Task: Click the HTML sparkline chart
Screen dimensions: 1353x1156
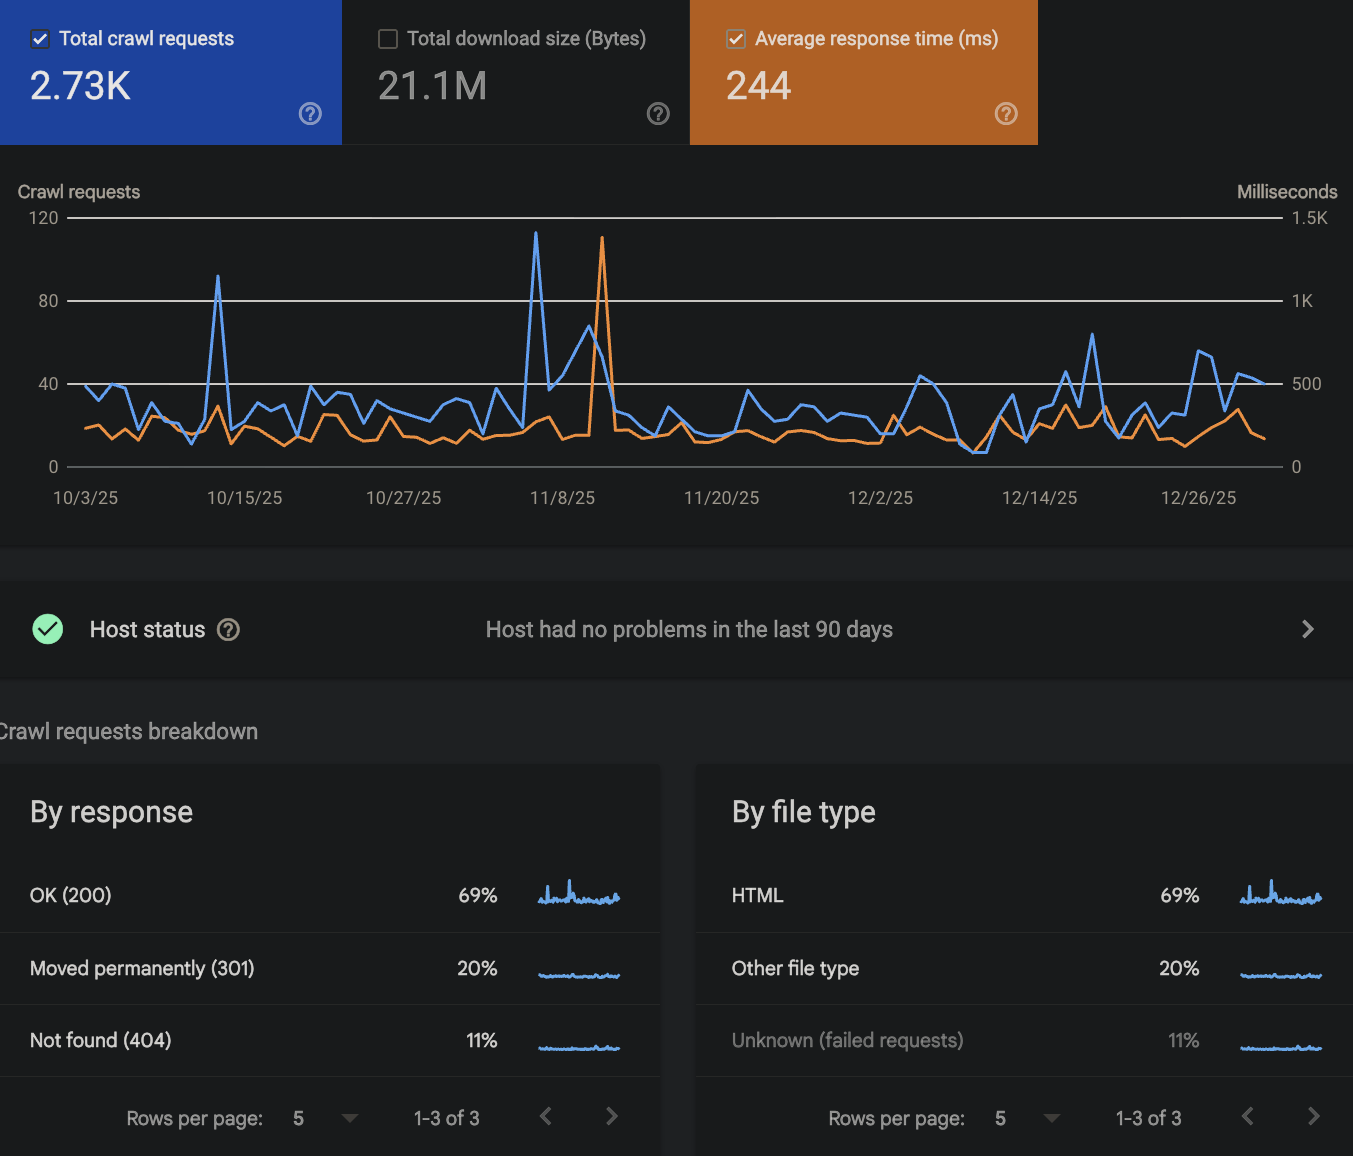Action: pos(1280,895)
